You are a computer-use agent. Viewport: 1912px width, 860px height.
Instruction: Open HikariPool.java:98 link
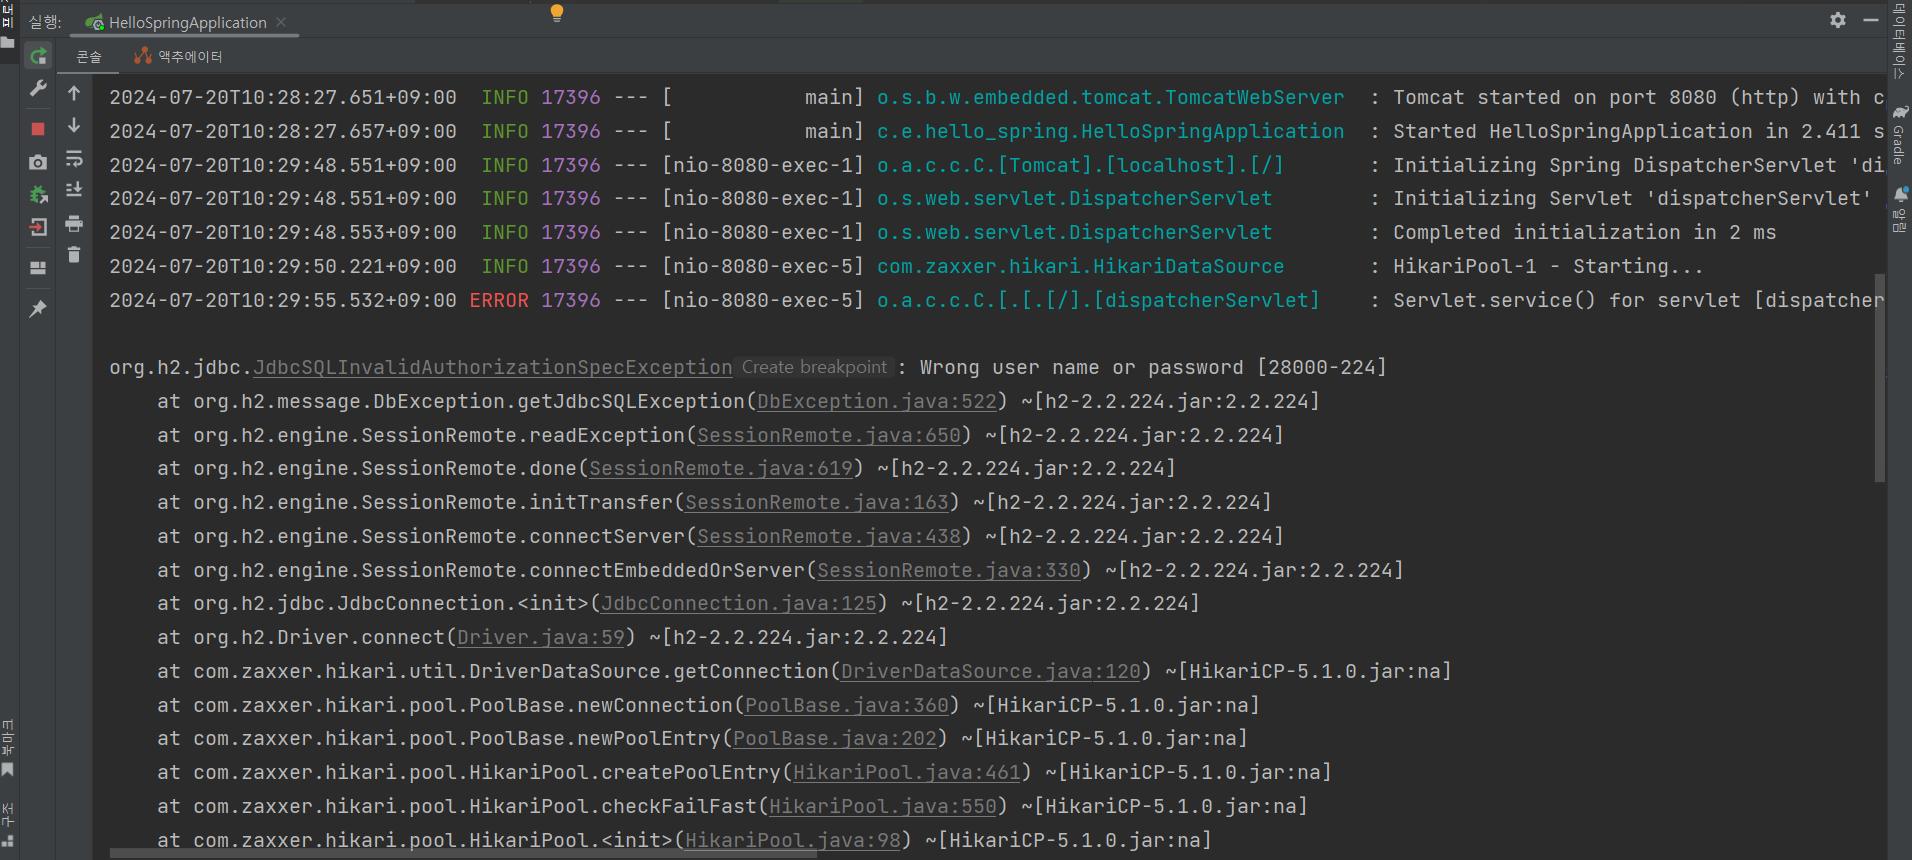[x=793, y=841]
